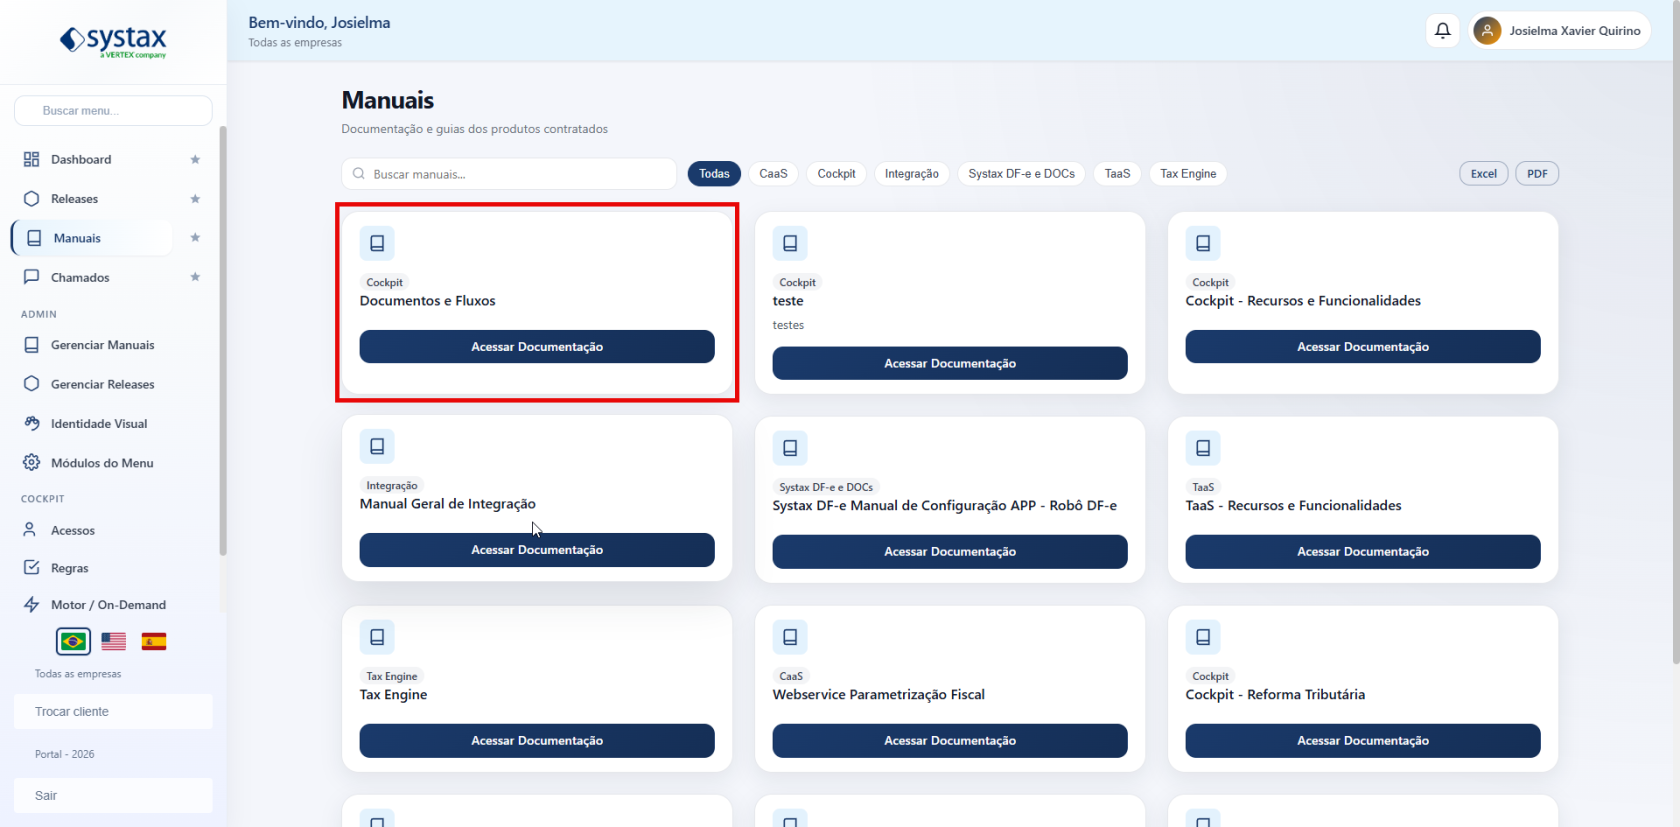Access documentation for Documentos e Fluxos
Image resolution: width=1680 pixels, height=827 pixels.
pyautogui.click(x=537, y=347)
